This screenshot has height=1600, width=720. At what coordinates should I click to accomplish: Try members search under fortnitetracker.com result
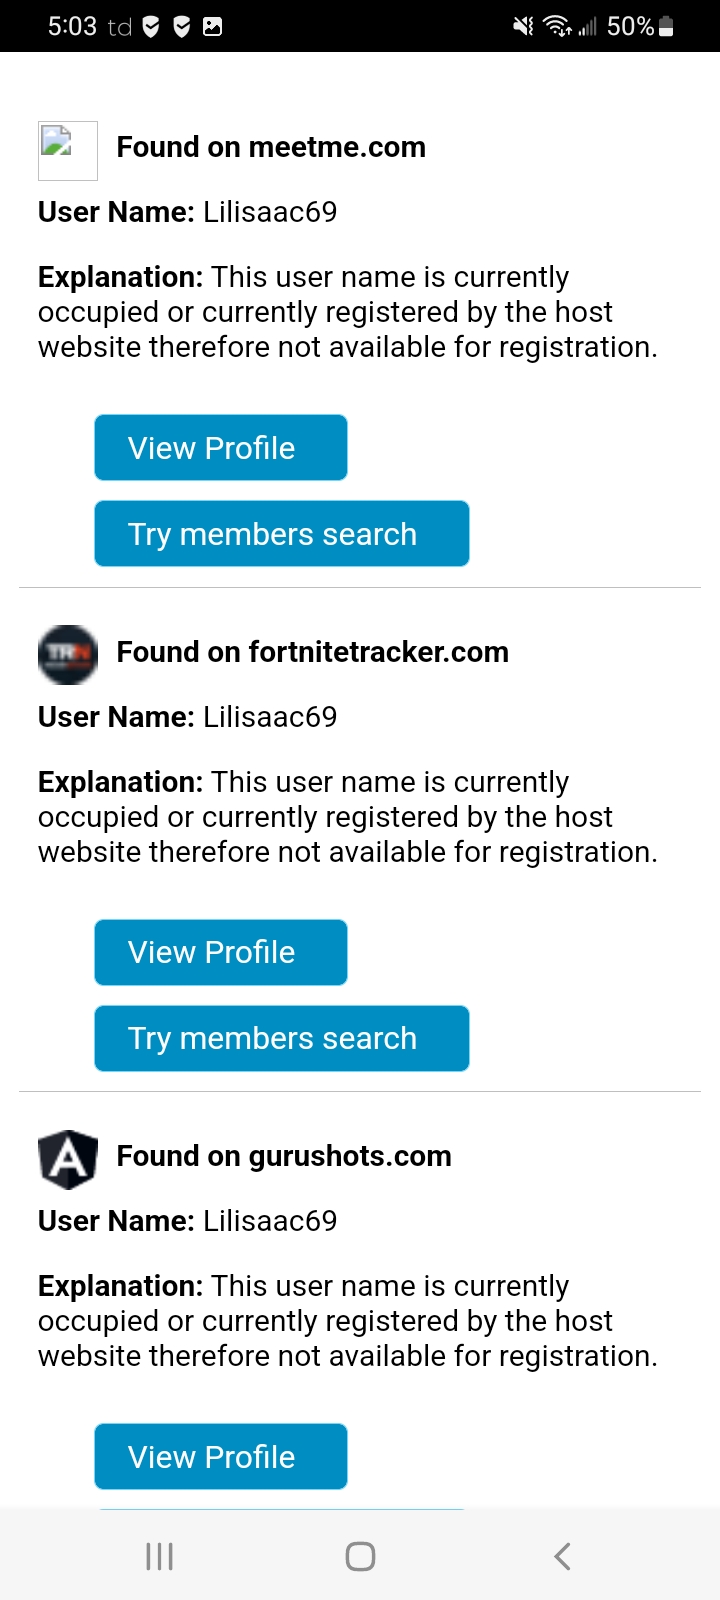pos(281,1038)
